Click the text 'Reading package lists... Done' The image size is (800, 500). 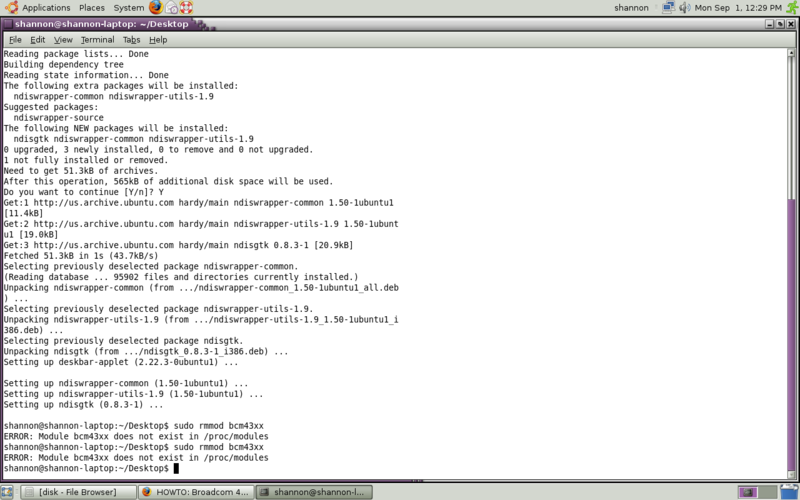tap(76, 54)
